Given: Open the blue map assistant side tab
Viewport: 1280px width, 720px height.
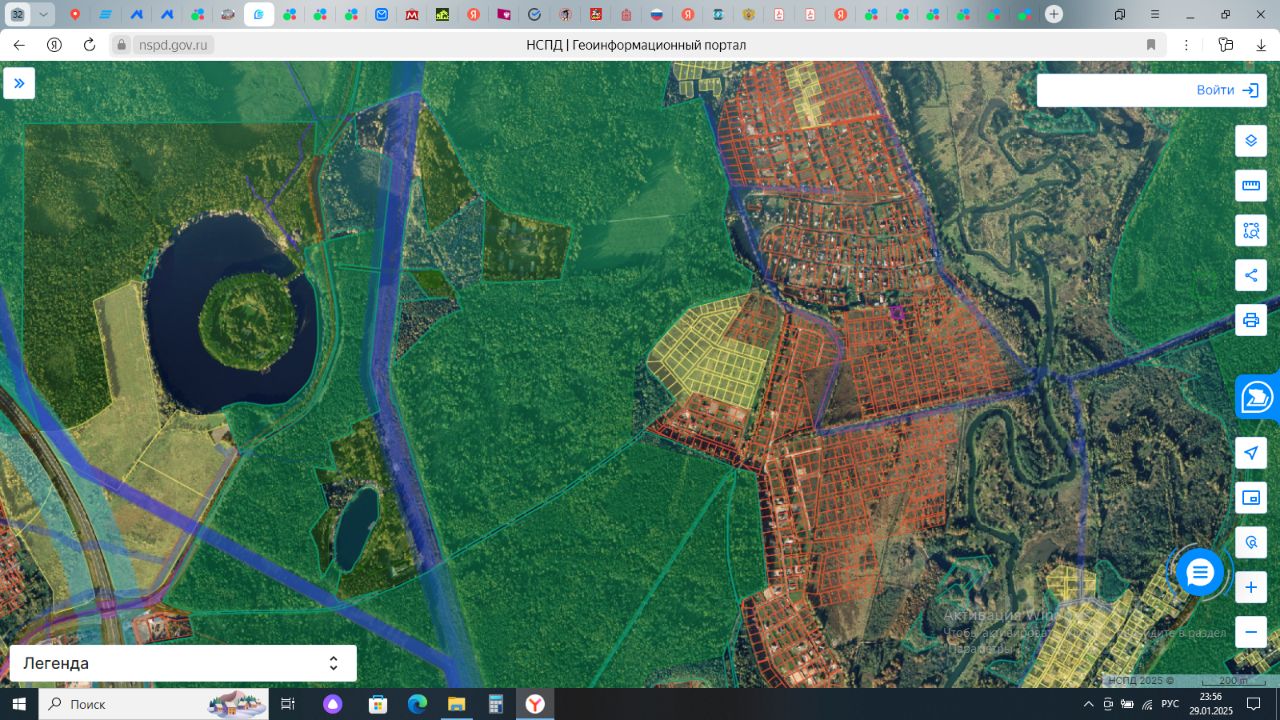Looking at the screenshot, I should 1258,397.
